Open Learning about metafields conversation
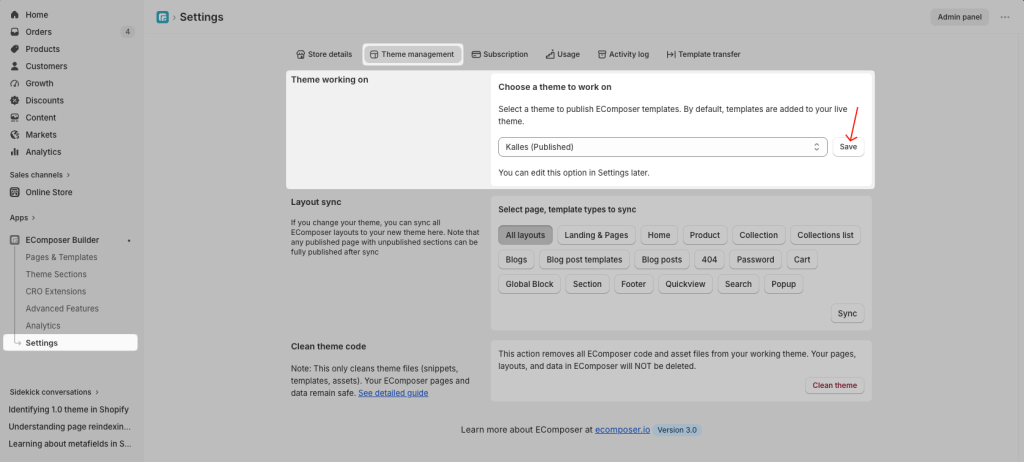 [x=70, y=444]
